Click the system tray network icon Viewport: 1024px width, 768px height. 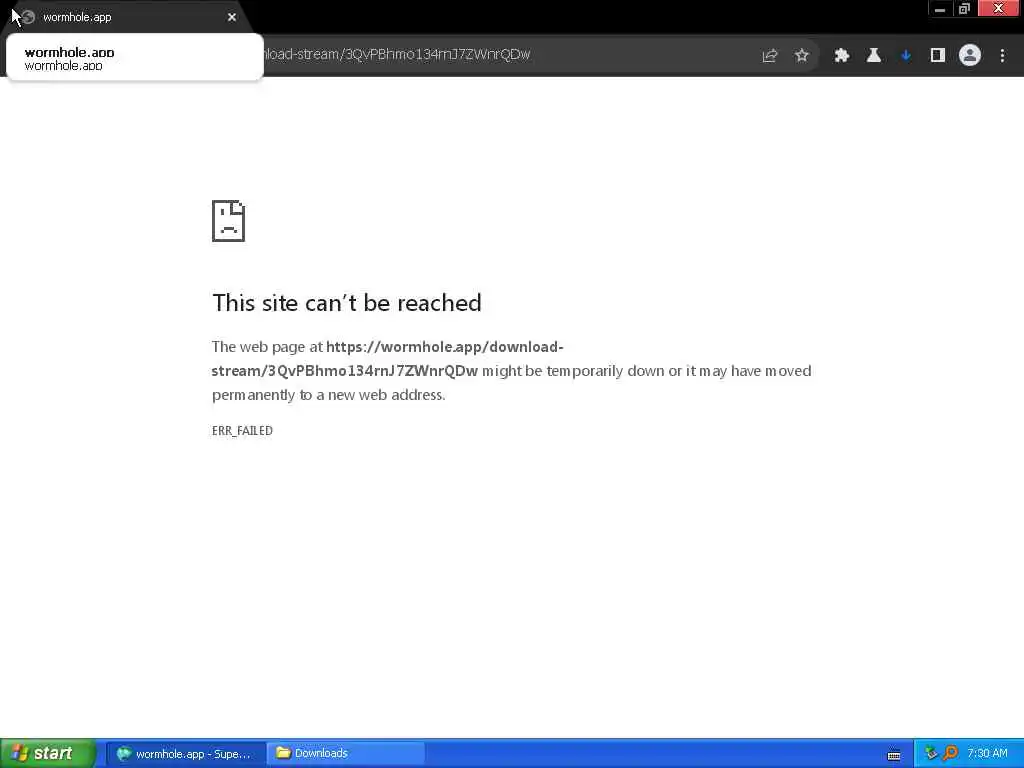[x=931, y=754]
